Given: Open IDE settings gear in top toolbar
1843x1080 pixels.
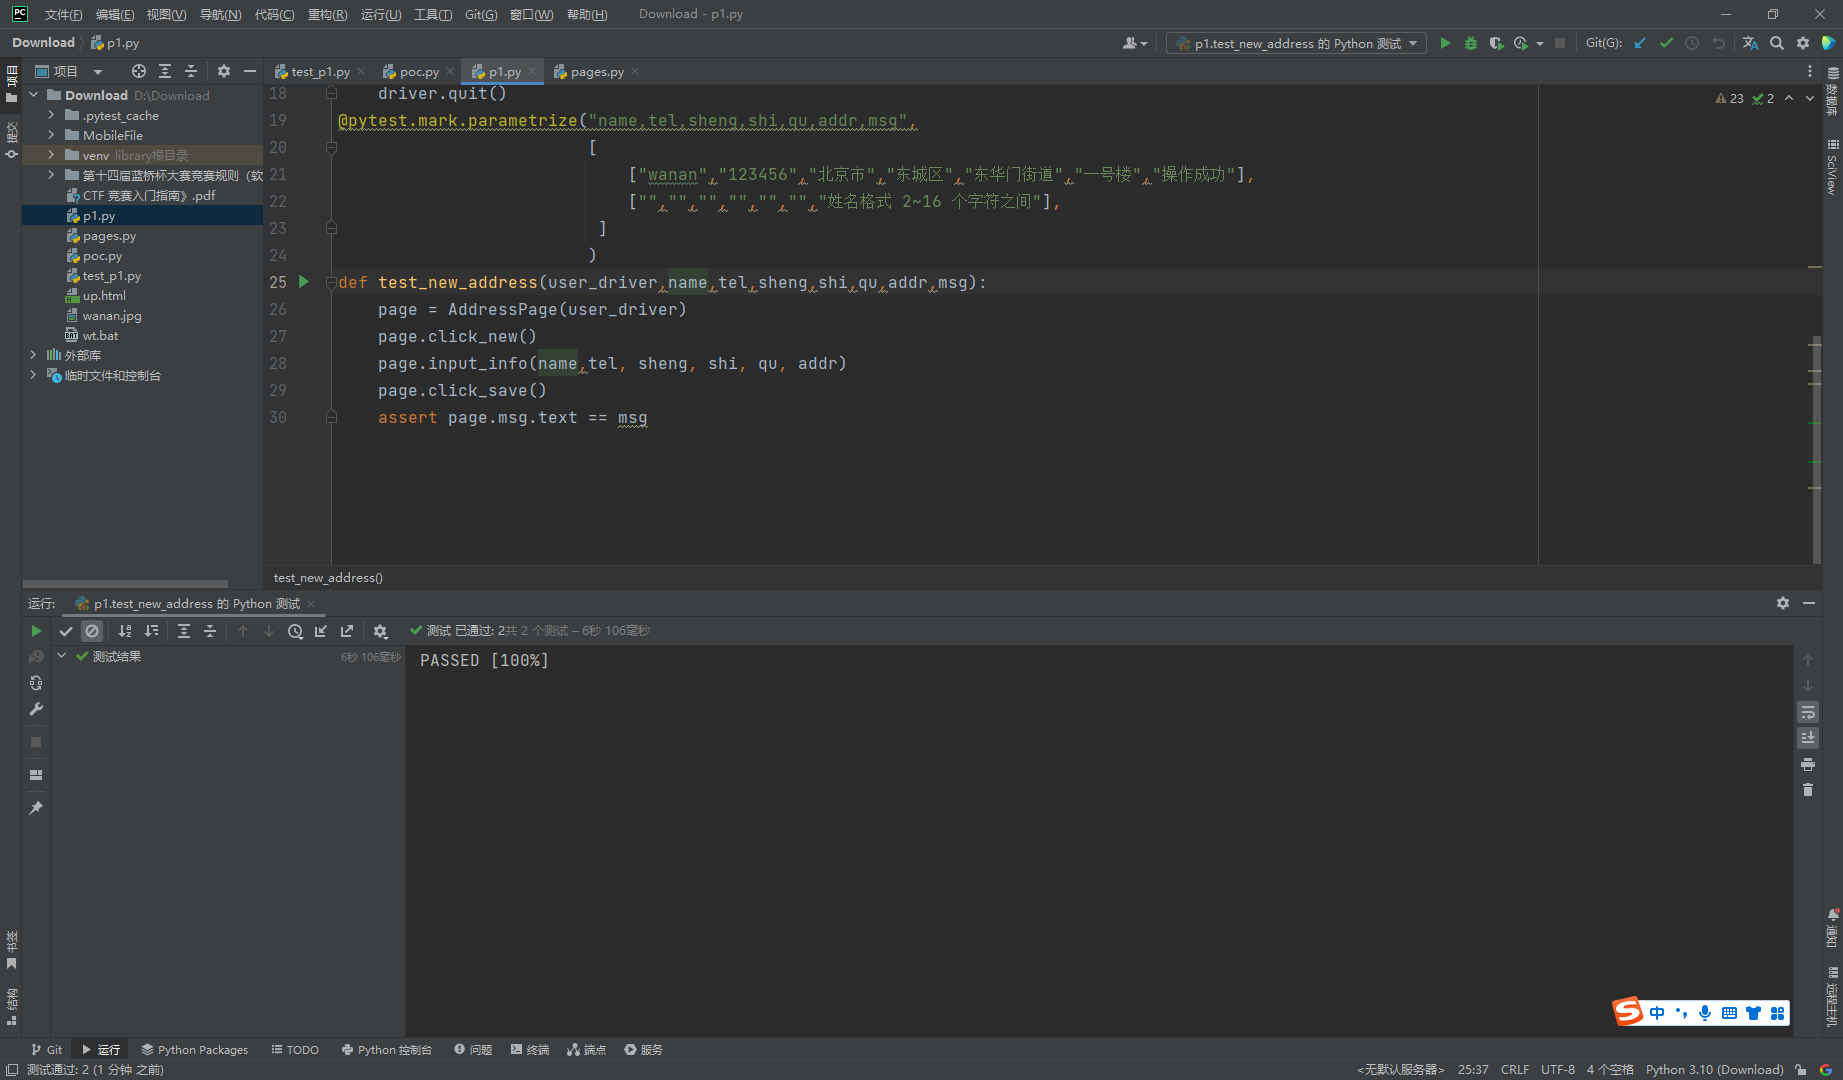Looking at the screenshot, I should (1803, 43).
